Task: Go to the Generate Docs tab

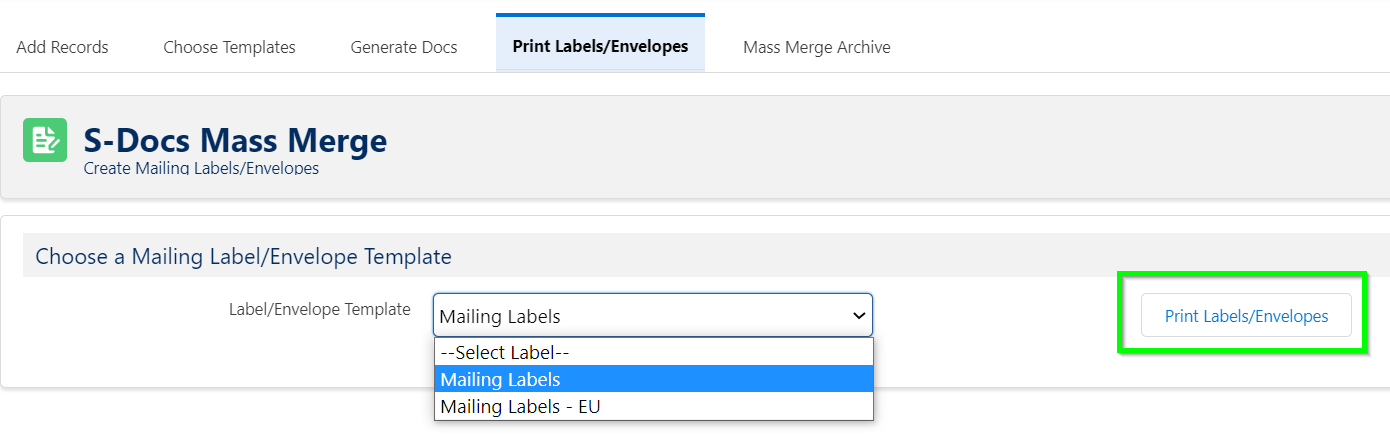Action: [x=404, y=47]
